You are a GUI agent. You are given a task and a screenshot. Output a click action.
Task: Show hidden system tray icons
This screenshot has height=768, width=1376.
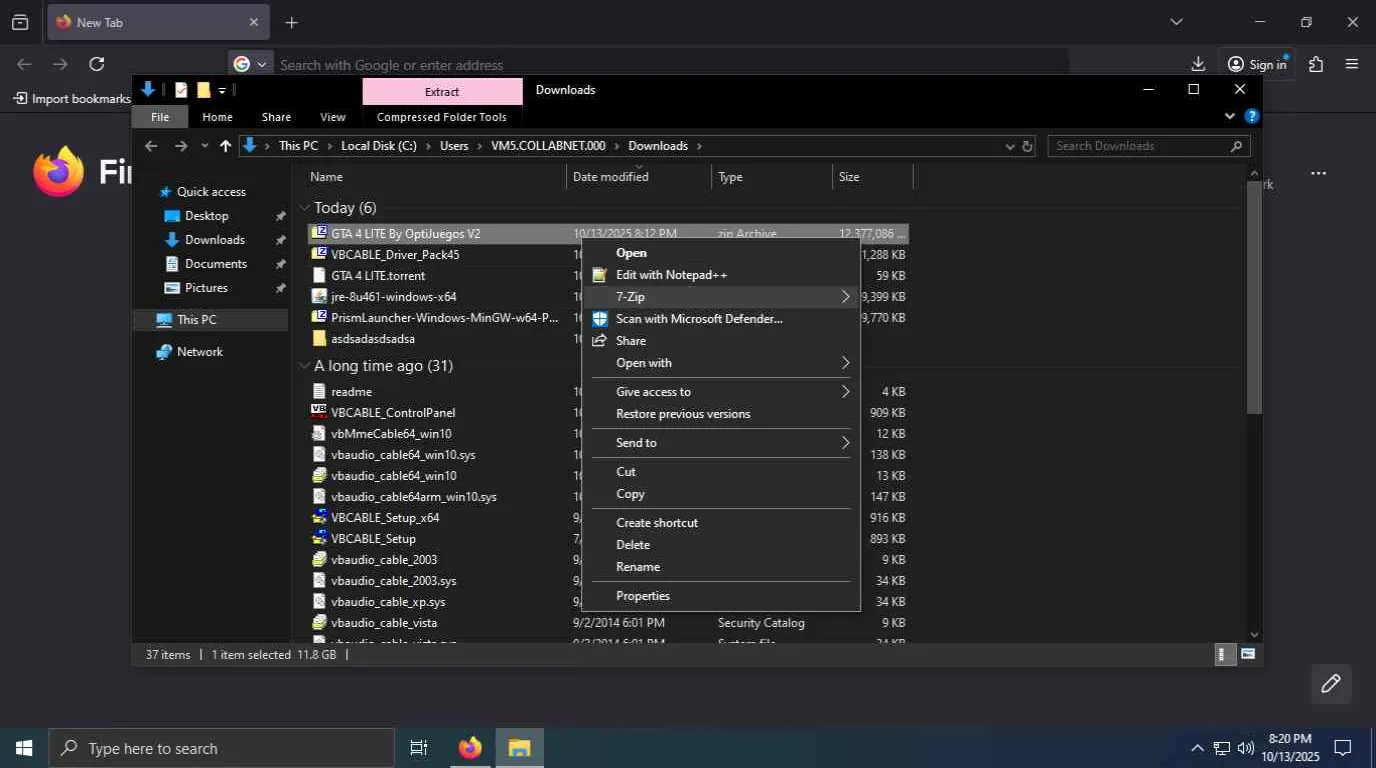coord(1197,748)
